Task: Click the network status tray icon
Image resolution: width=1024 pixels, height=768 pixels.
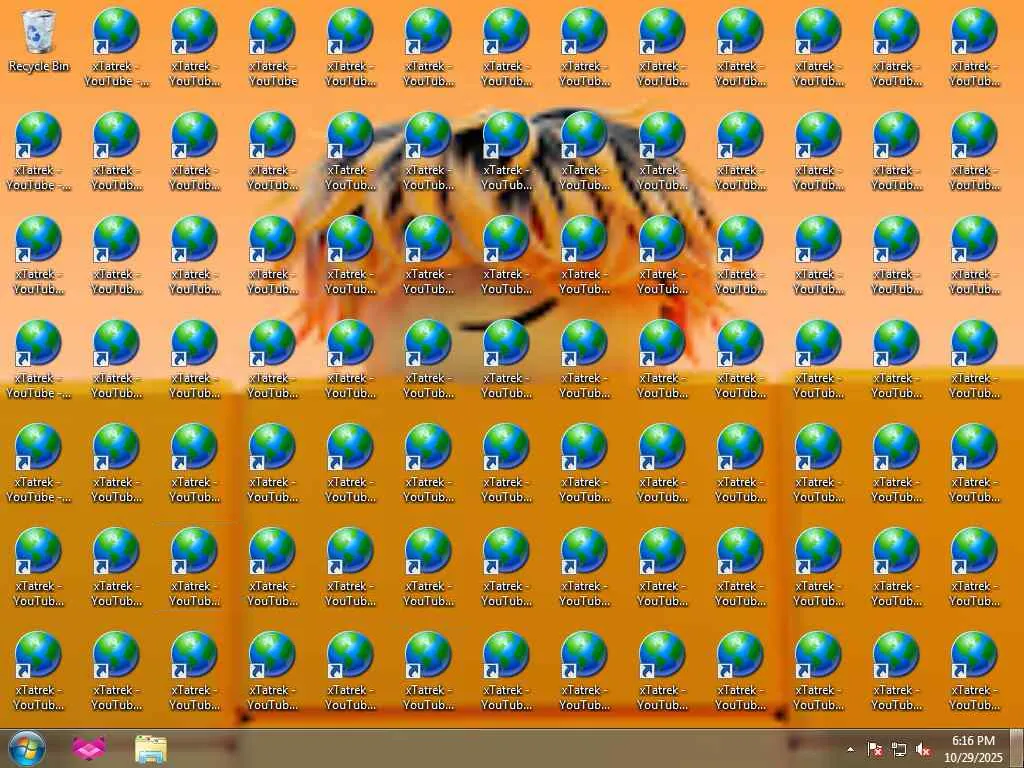Action: 899,749
